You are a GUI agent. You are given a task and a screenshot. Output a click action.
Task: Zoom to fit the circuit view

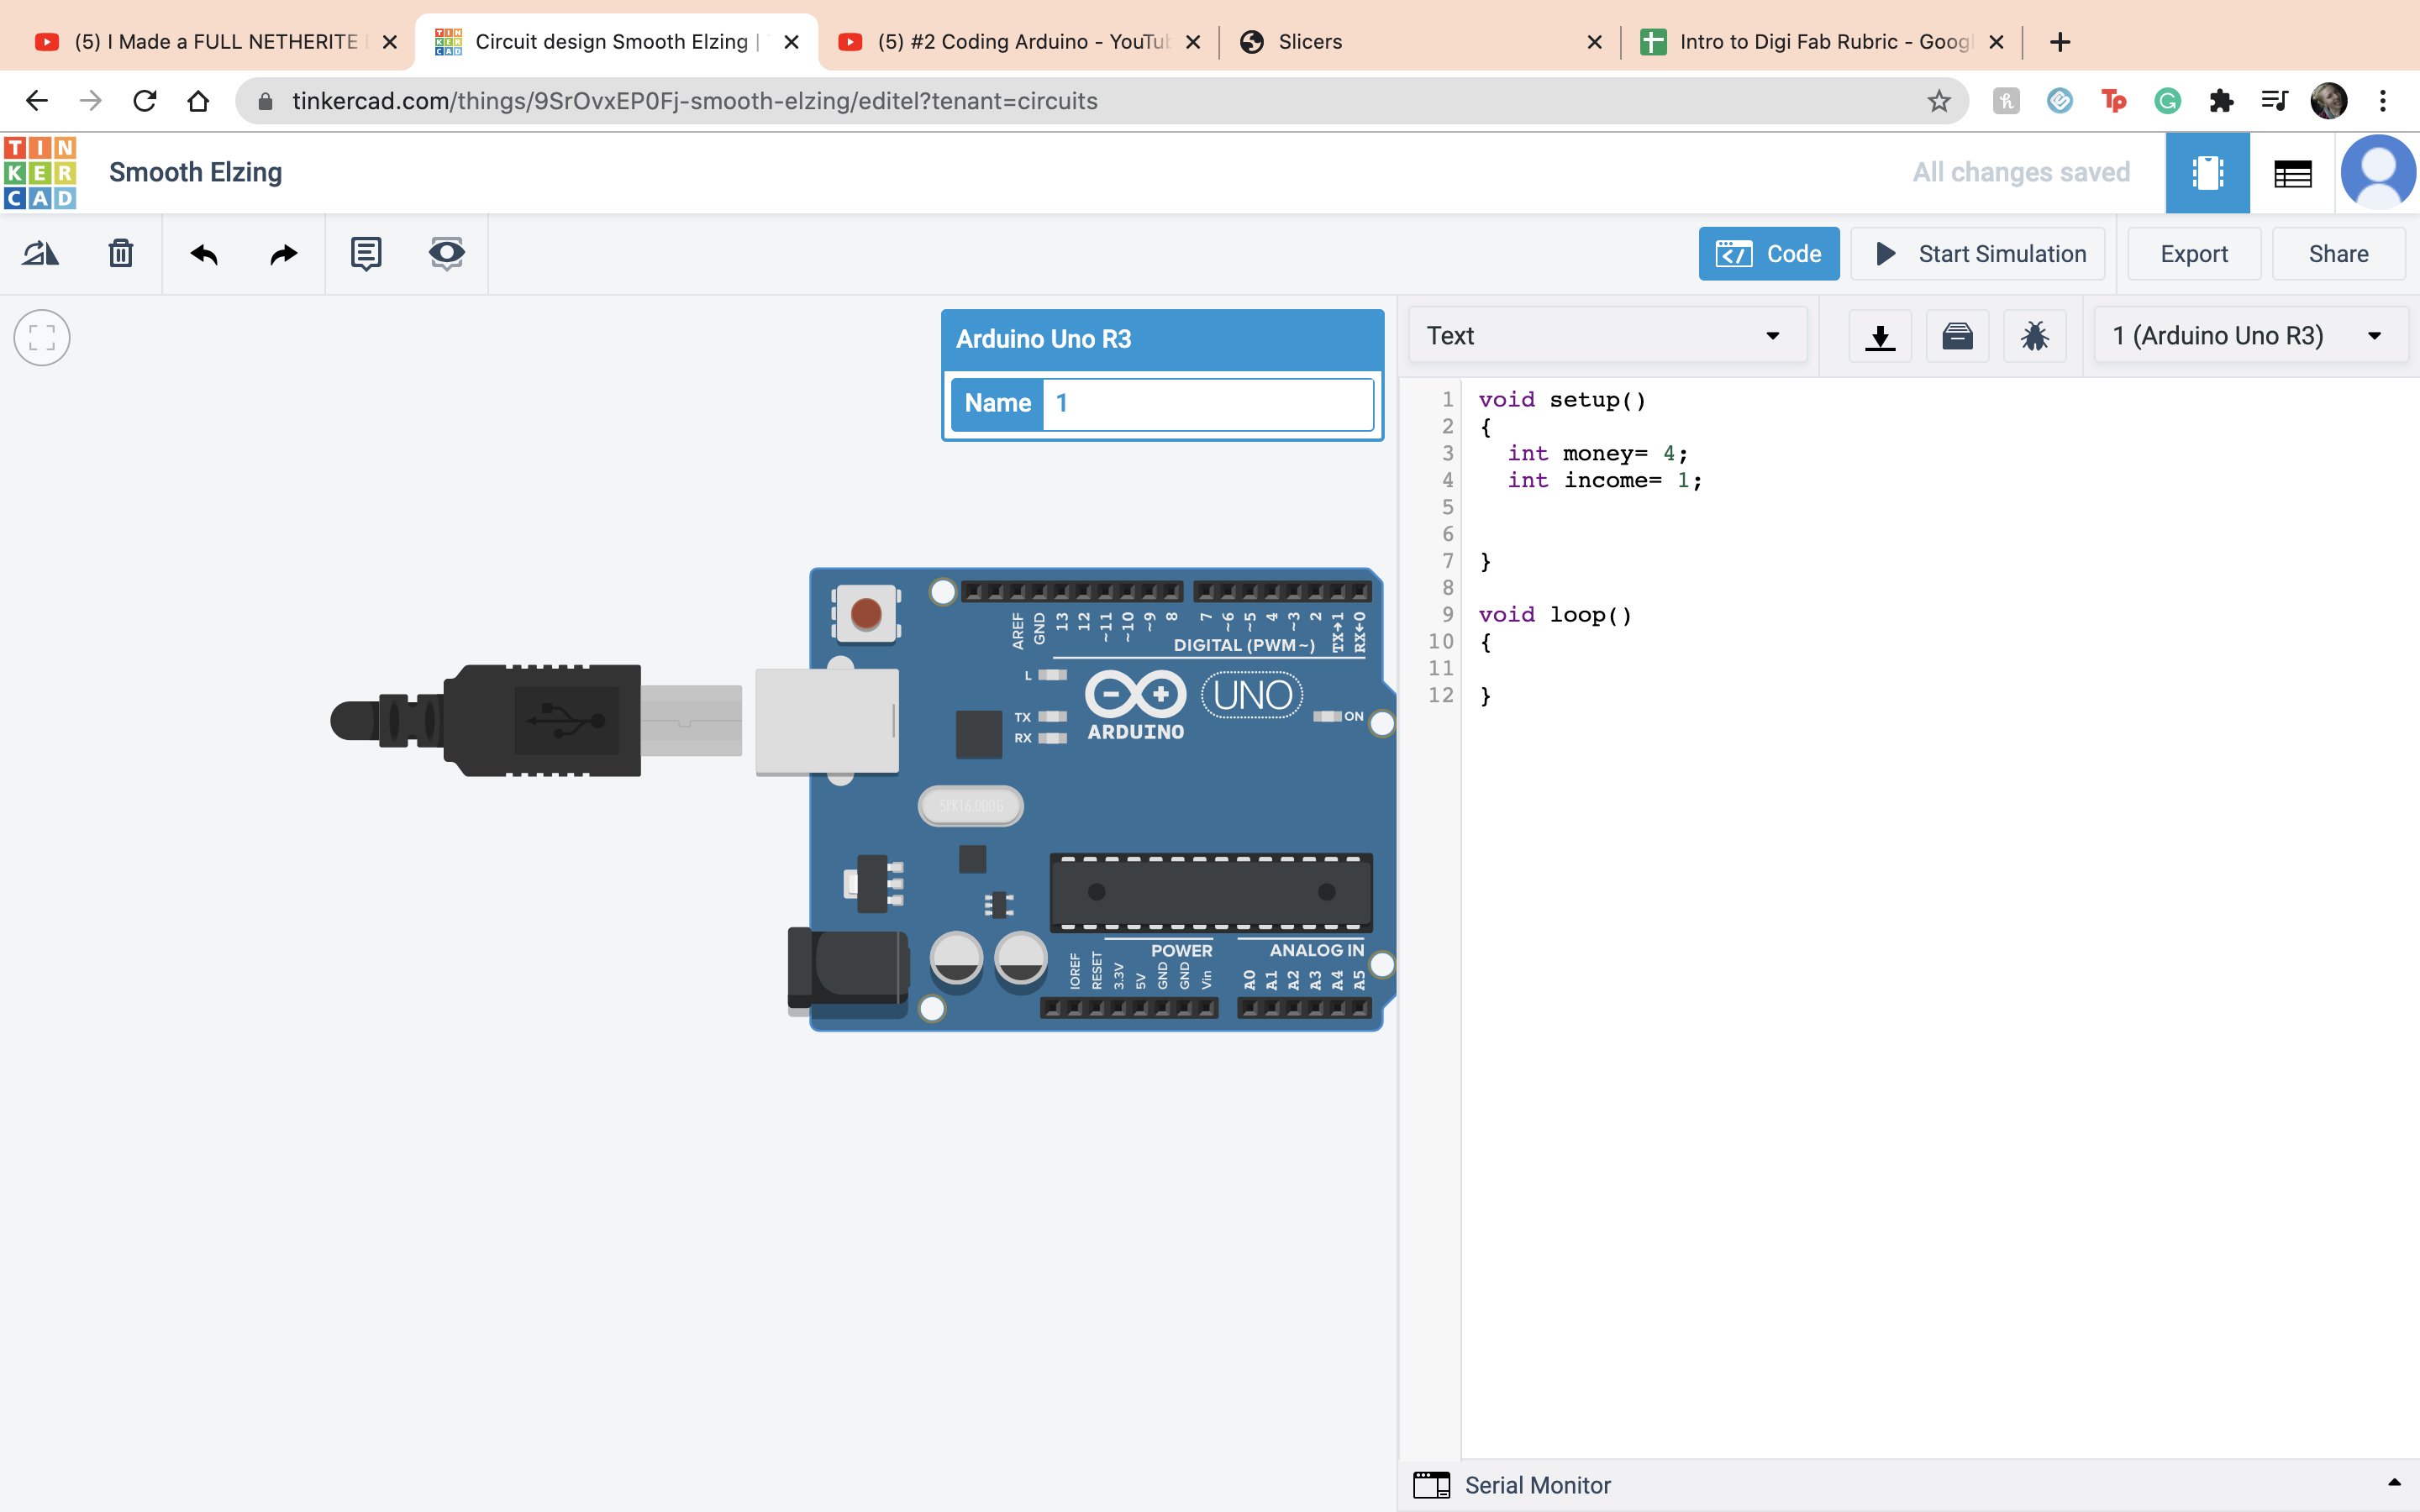[42, 338]
